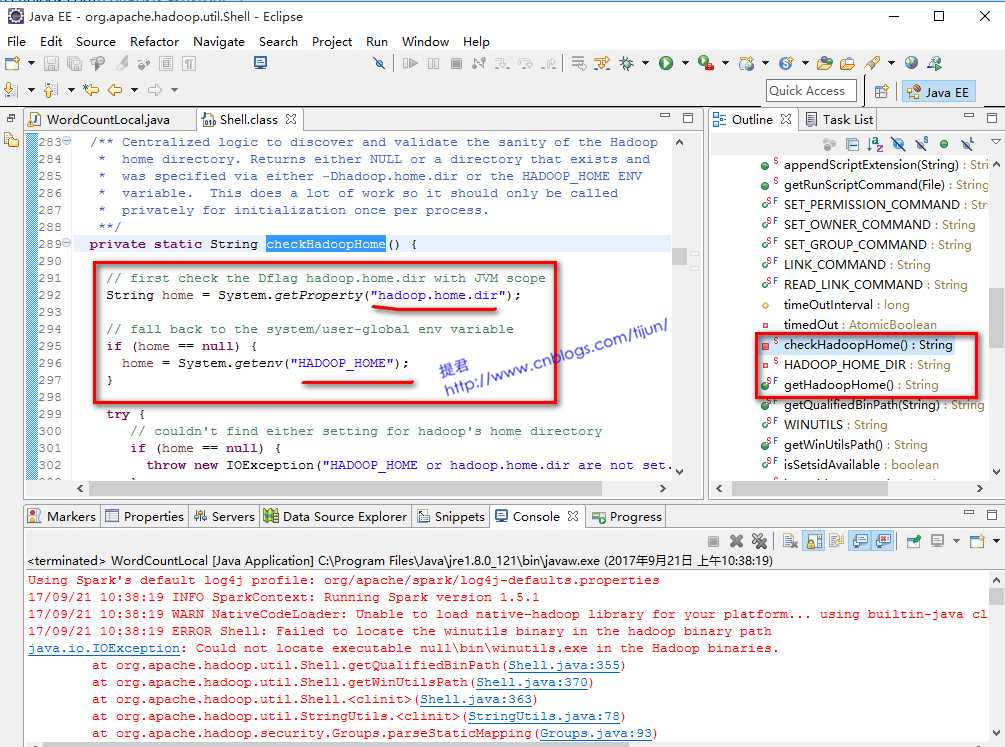This screenshot has height=747, width=1005.
Task: Click the New Servlet wizard icon
Action: click(x=786, y=63)
